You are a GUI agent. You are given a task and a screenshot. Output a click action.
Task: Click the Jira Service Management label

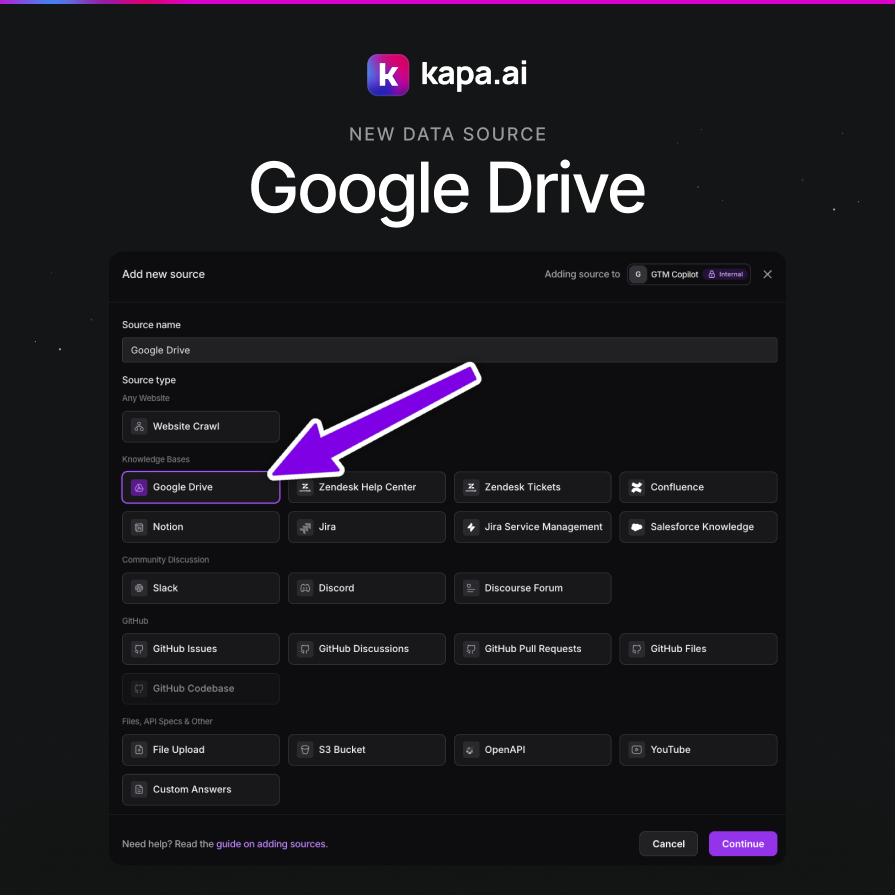point(543,527)
